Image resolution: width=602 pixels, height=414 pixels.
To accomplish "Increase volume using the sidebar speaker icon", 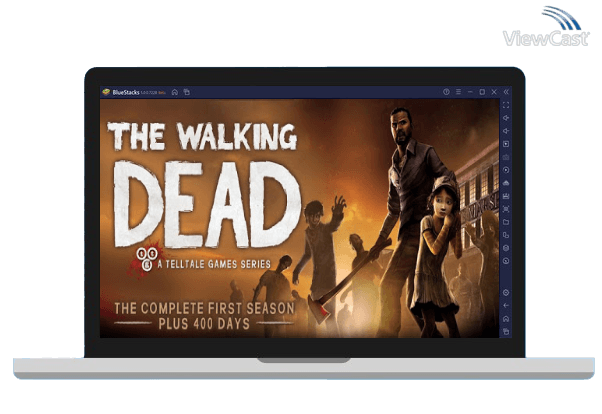I will click(x=506, y=118).
